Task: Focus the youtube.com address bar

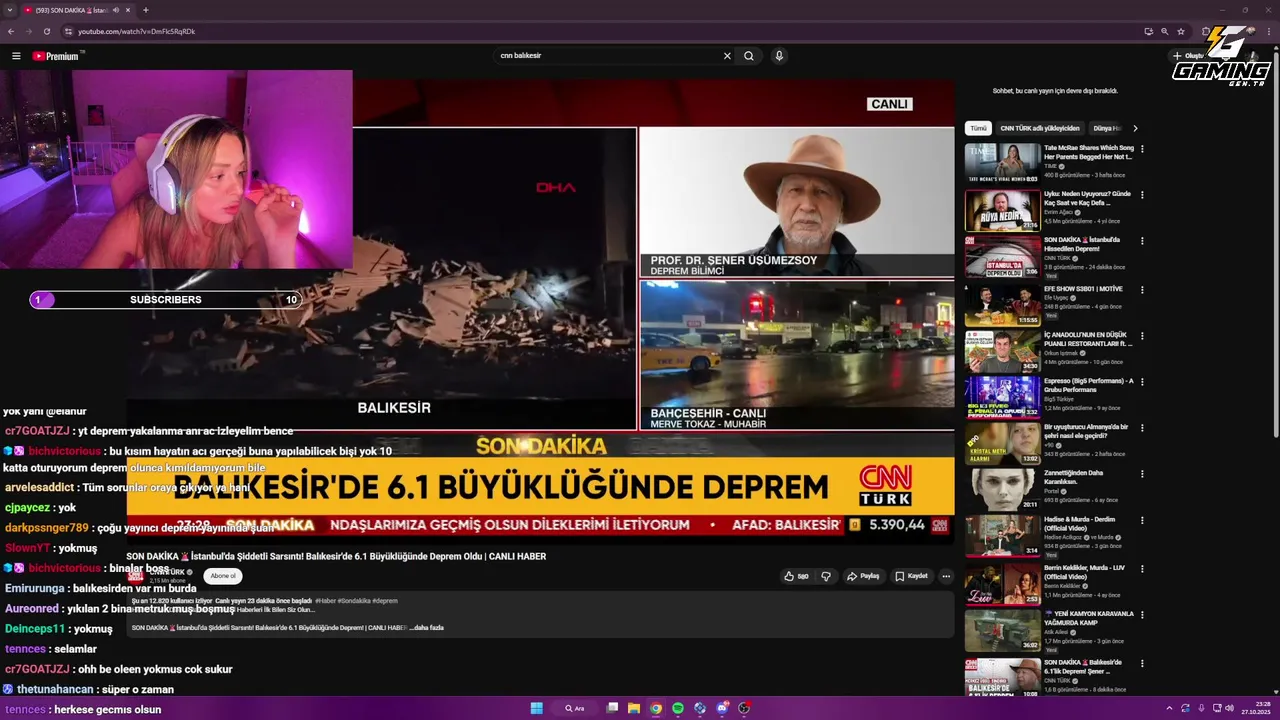Action: (600, 31)
